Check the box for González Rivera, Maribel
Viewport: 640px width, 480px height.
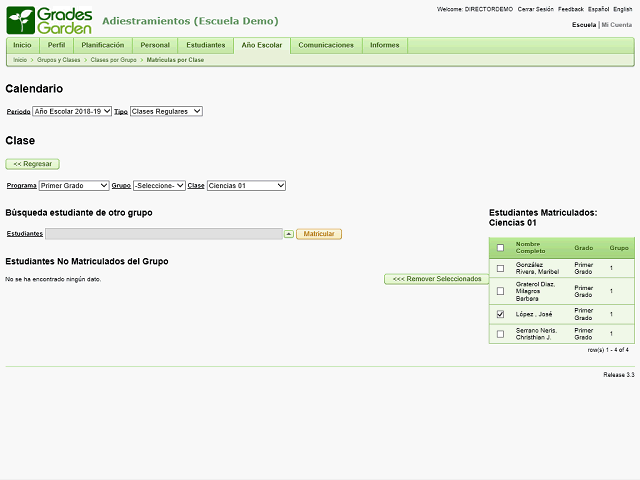(x=500, y=268)
